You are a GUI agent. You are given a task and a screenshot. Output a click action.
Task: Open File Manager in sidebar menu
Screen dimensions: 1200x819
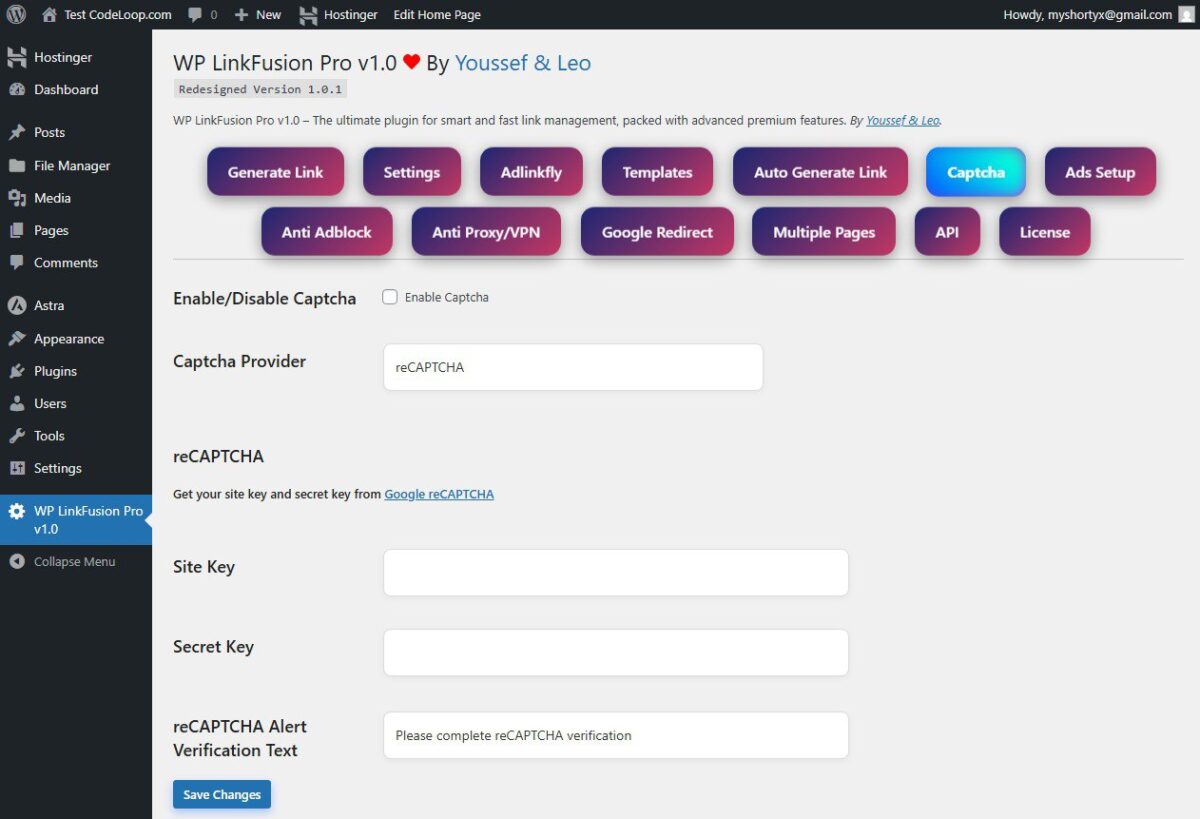[72, 166]
